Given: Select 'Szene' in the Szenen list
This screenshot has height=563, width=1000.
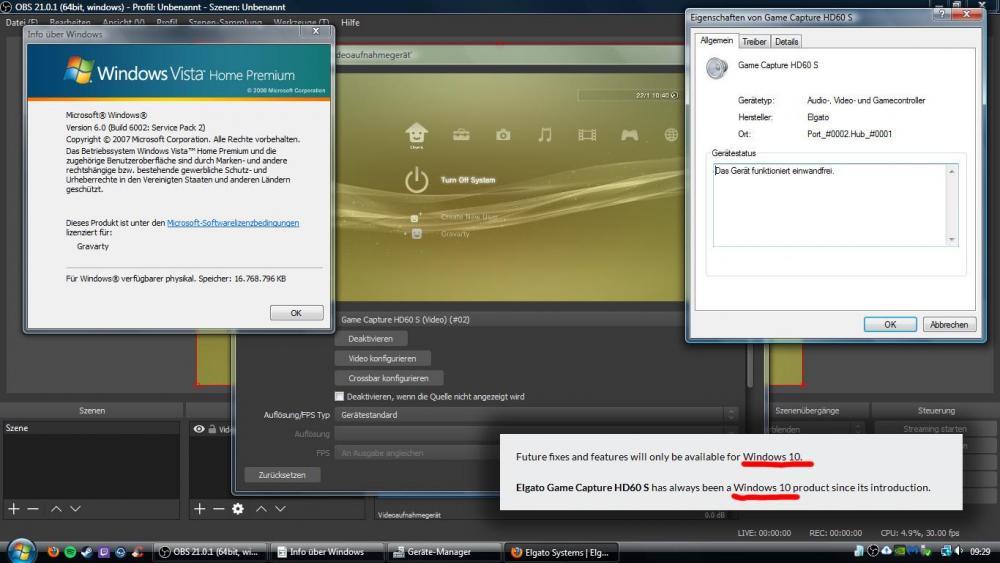Looking at the screenshot, I should (91, 428).
